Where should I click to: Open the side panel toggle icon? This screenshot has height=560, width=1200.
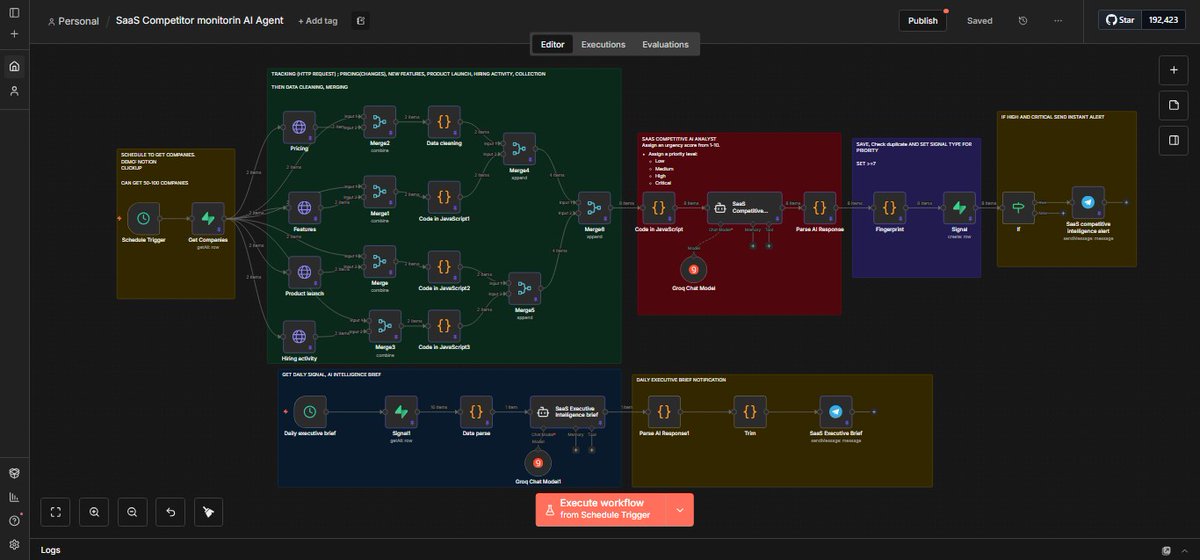1174,140
